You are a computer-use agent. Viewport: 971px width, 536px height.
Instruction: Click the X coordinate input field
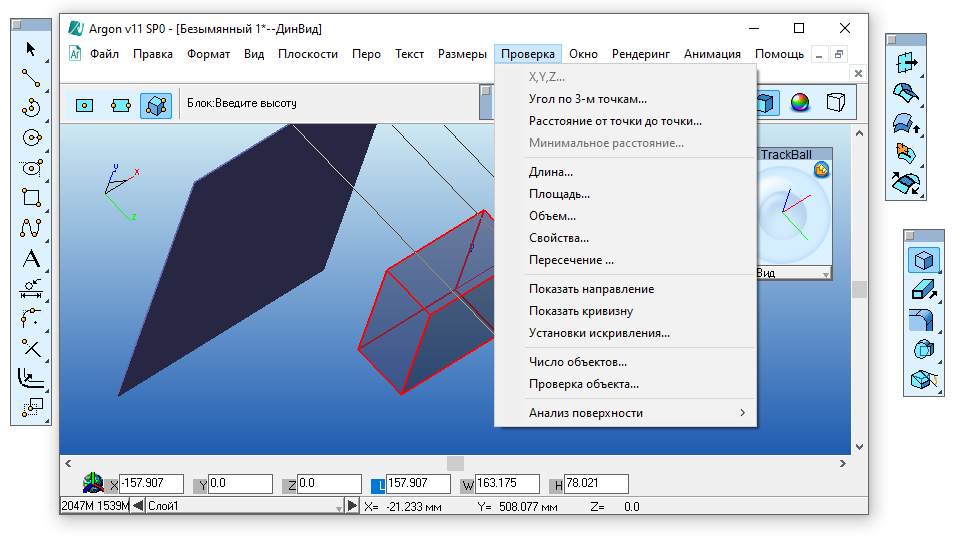coord(151,483)
